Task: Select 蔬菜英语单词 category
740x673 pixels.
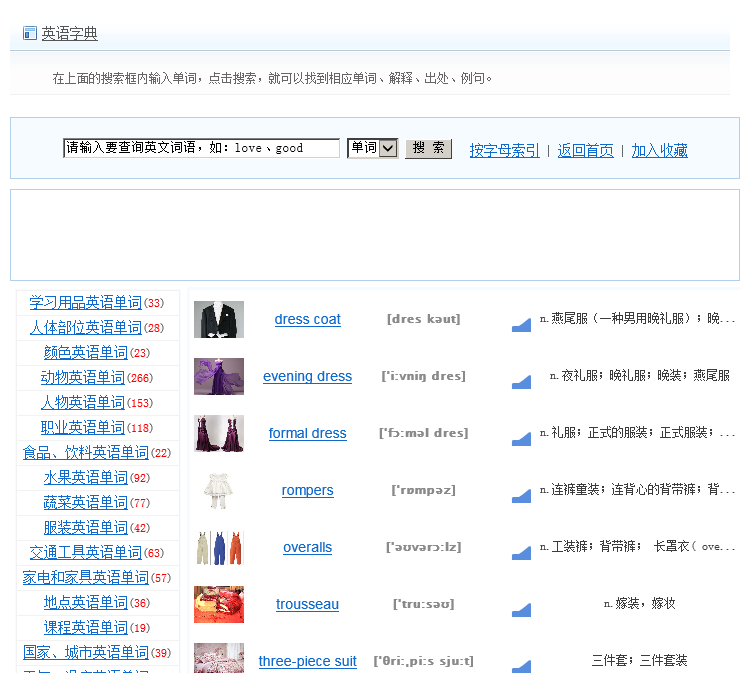Action: point(85,503)
